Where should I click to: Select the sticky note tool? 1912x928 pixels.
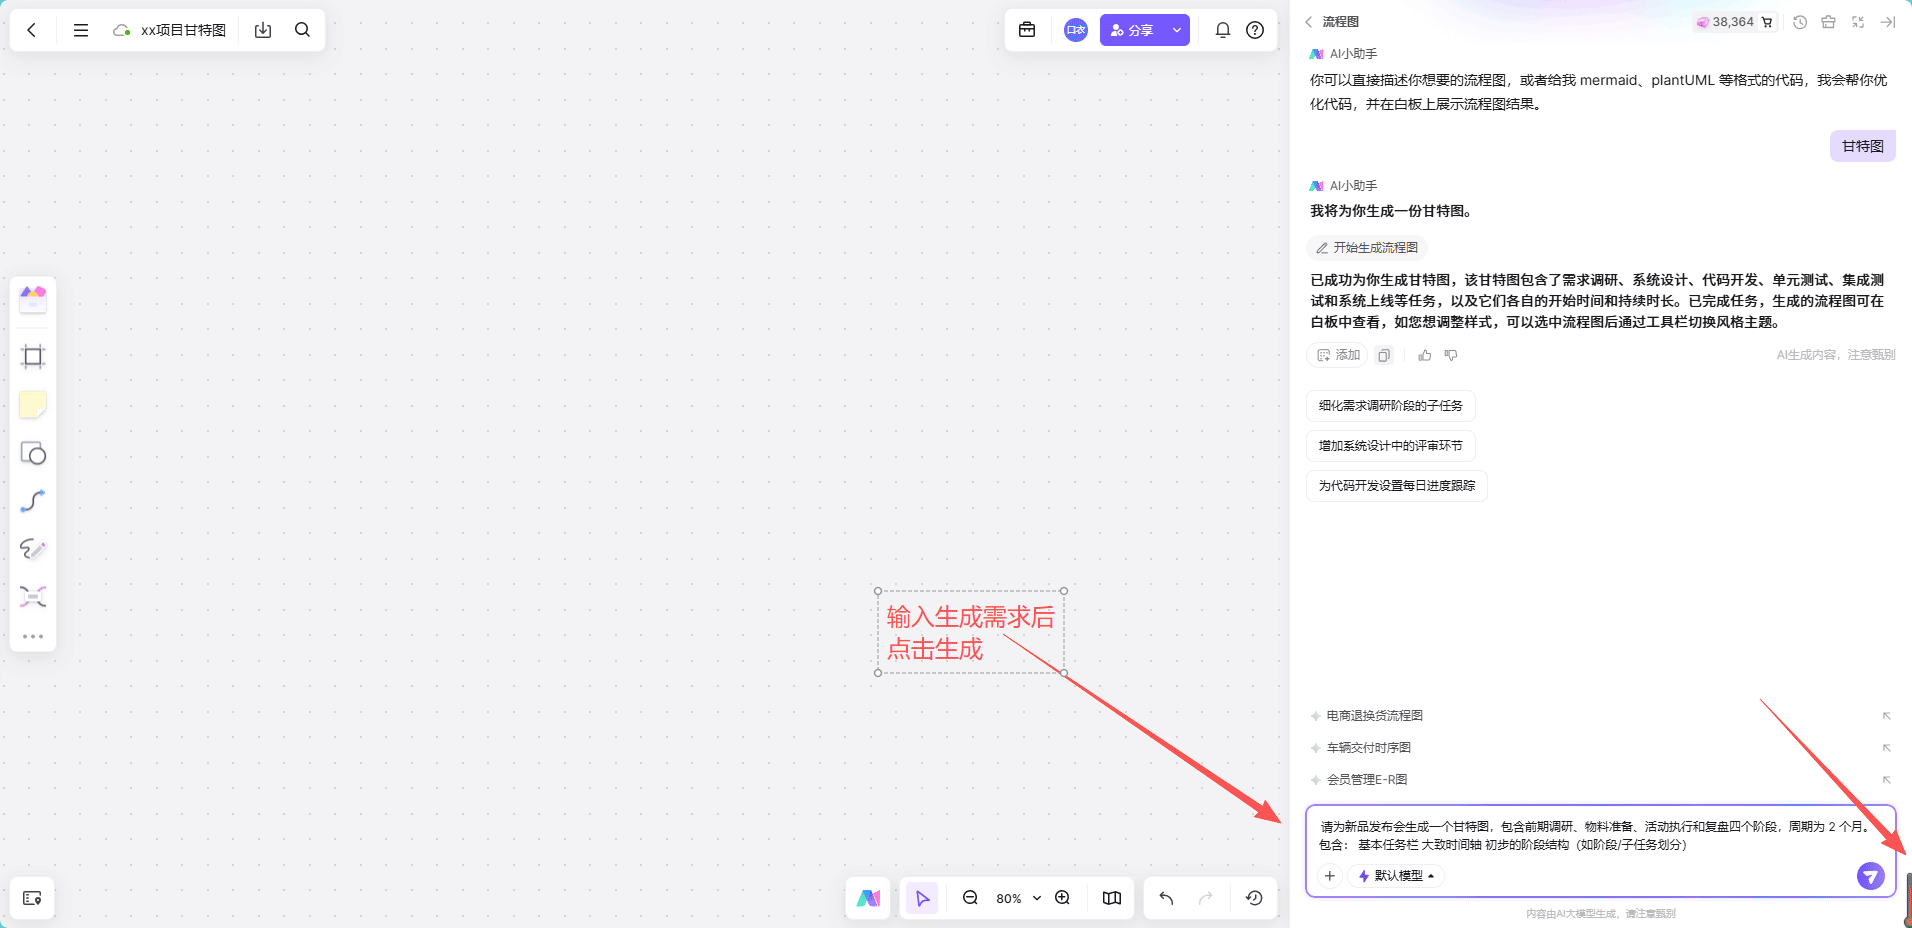(x=33, y=404)
